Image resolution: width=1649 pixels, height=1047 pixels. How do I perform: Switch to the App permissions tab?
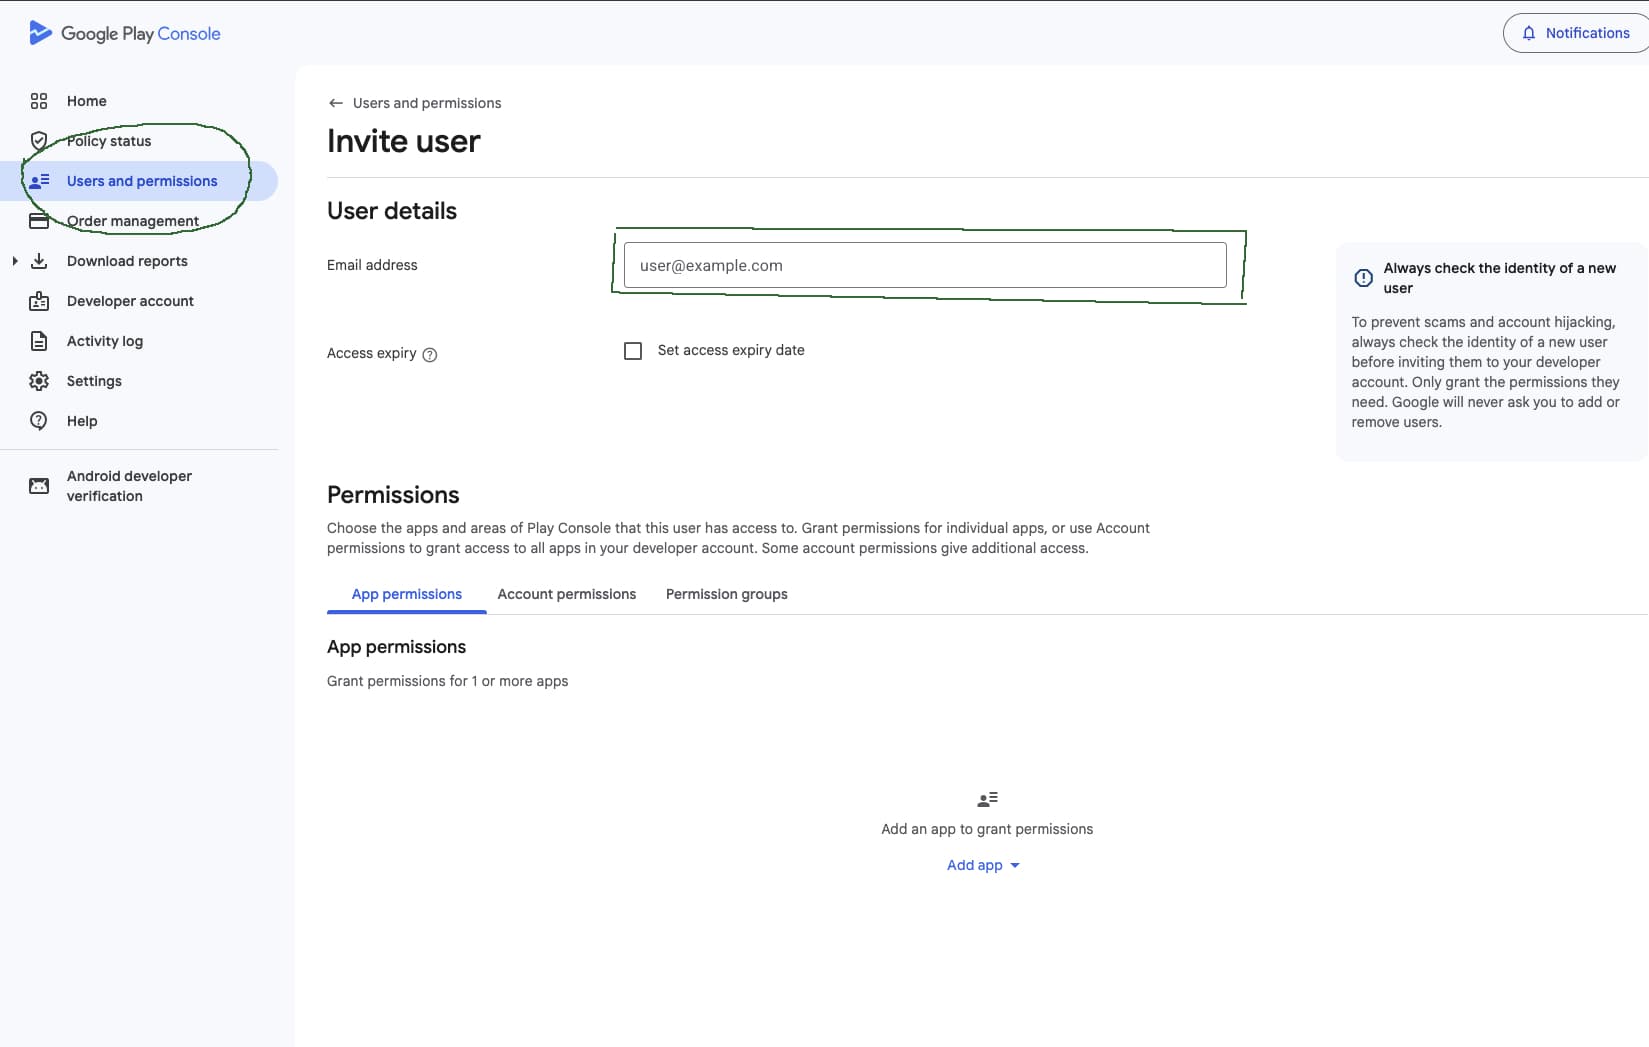point(407,594)
